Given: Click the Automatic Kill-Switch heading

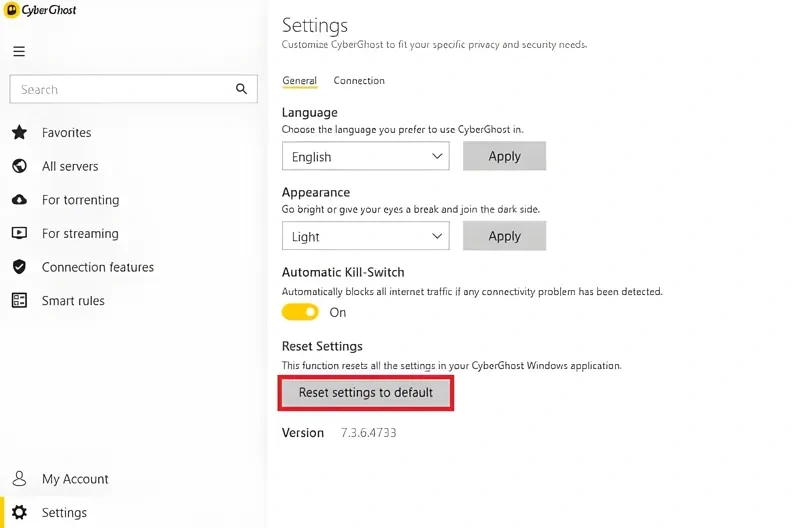Looking at the screenshot, I should pos(343,272).
